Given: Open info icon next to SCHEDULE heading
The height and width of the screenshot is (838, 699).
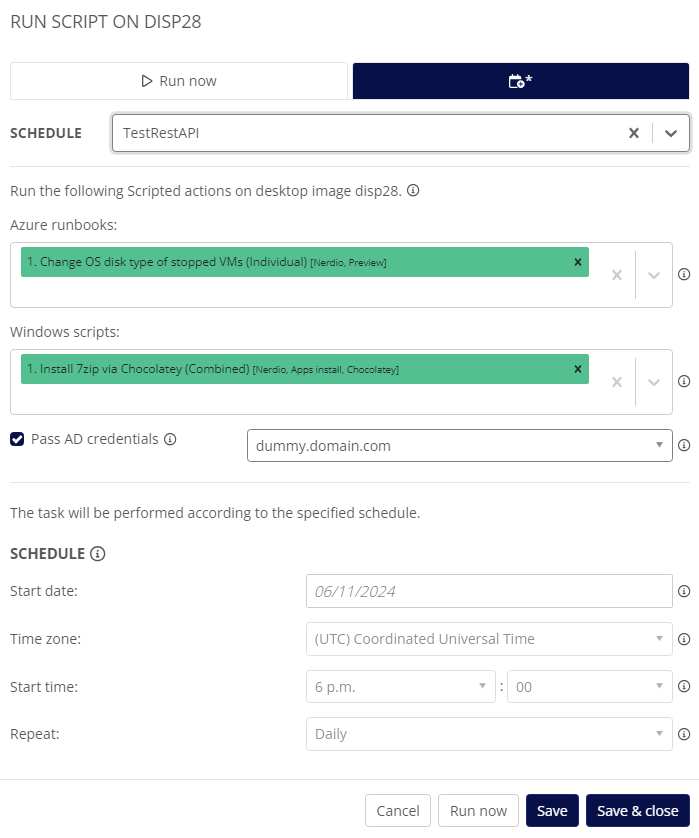Looking at the screenshot, I should (97, 554).
